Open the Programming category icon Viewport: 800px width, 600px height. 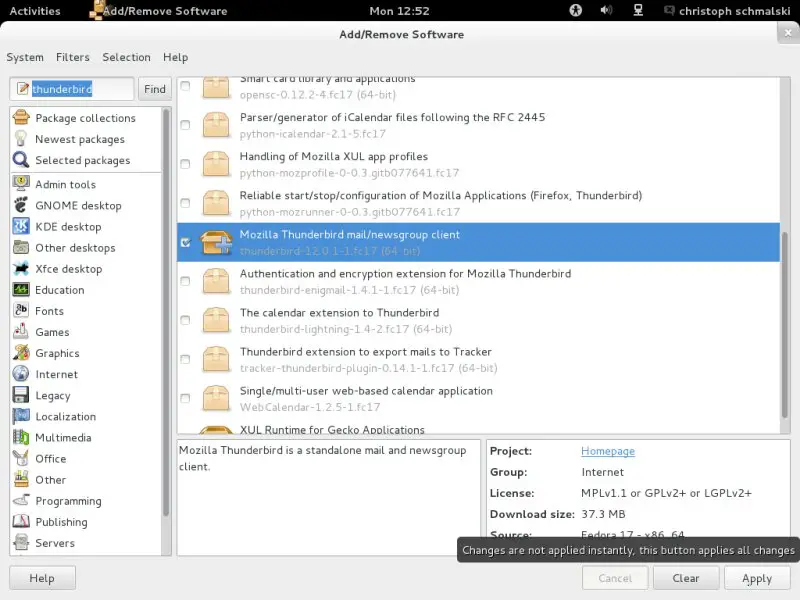pos(21,500)
